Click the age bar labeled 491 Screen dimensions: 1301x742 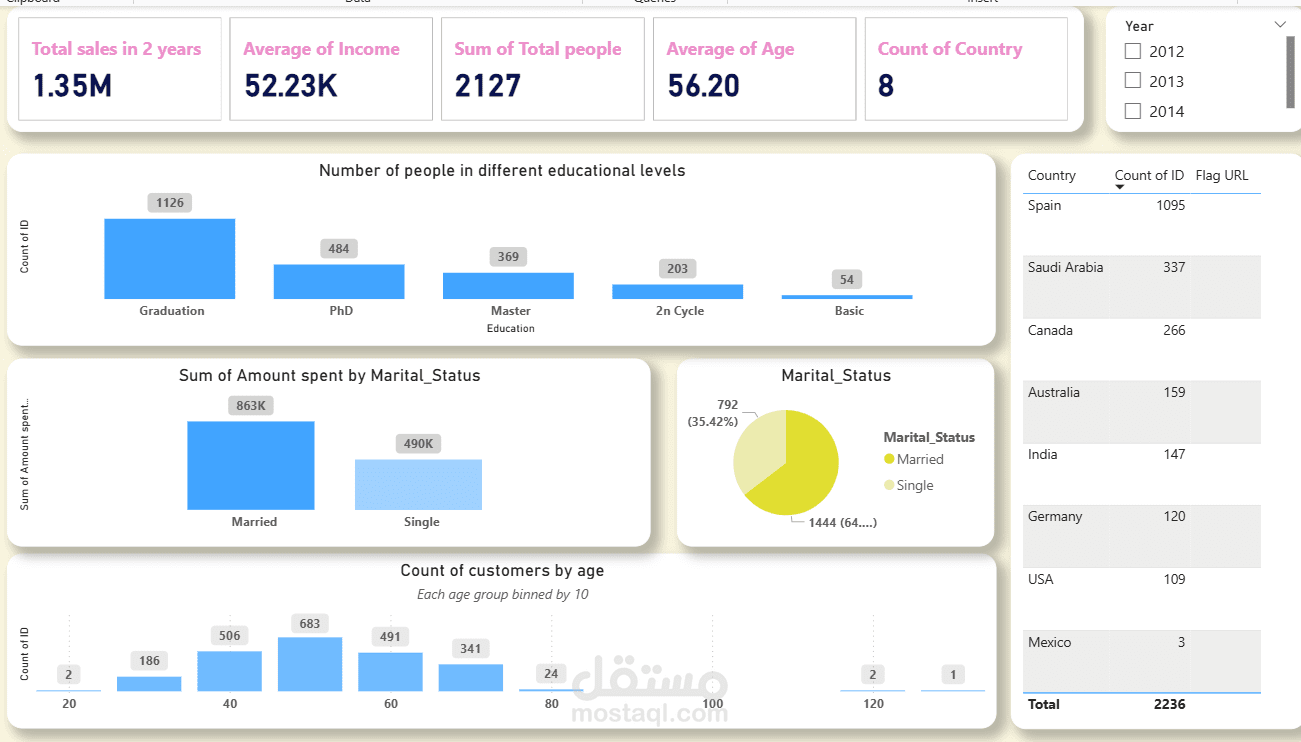tap(391, 672)
